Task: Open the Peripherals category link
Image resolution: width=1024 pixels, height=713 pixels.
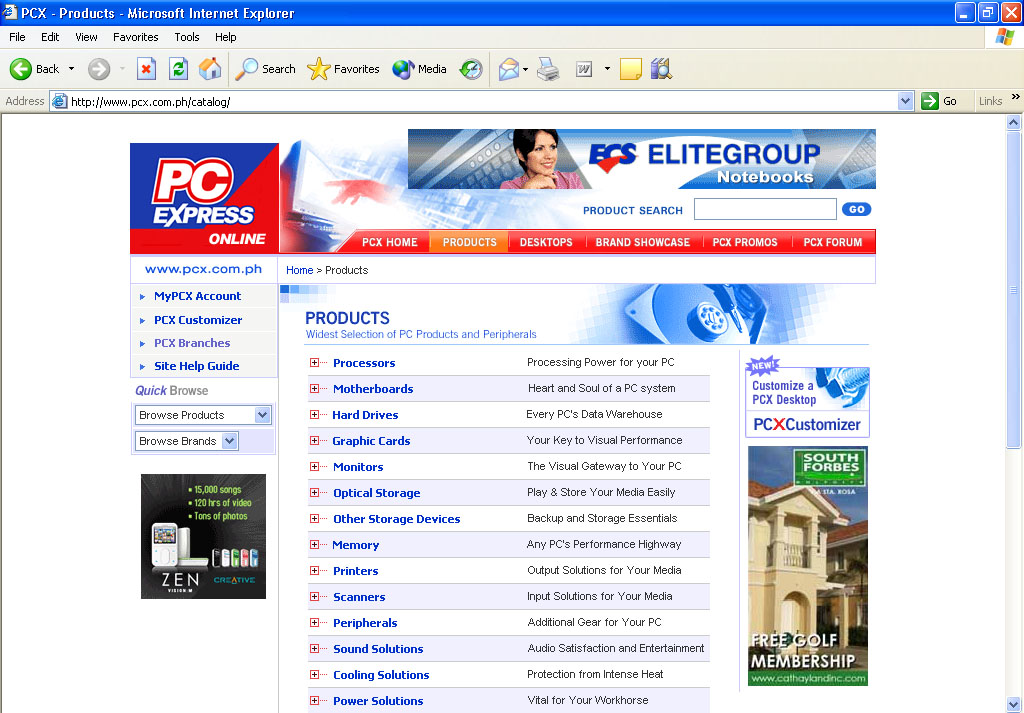Action: (x=365, y=623)
